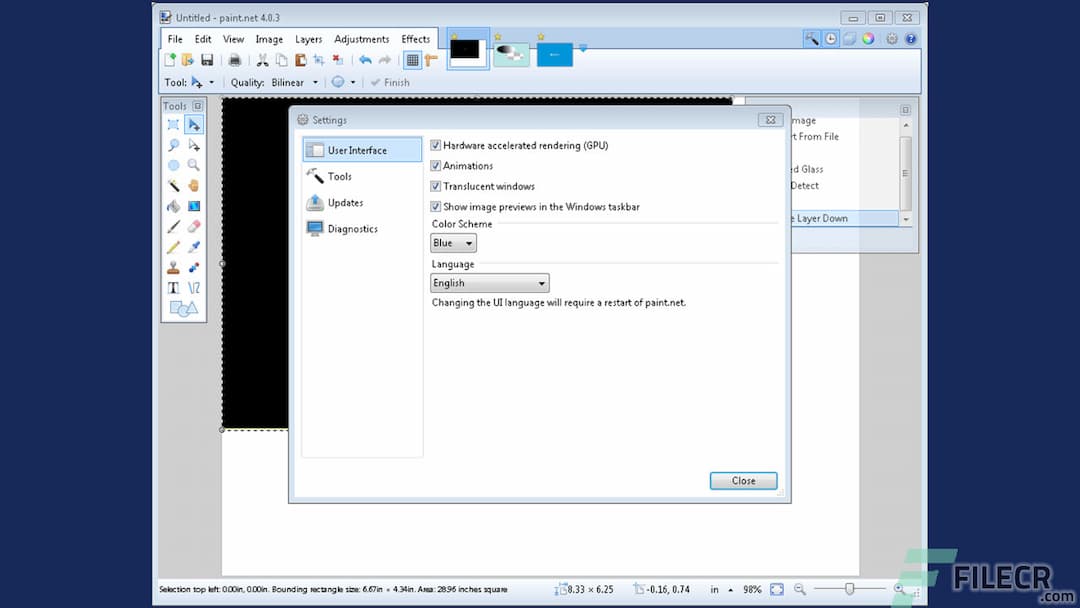1080x608 pixels.
Task: Click the Undo arrow in the toolbar
Action: click(x=364, y=59)
